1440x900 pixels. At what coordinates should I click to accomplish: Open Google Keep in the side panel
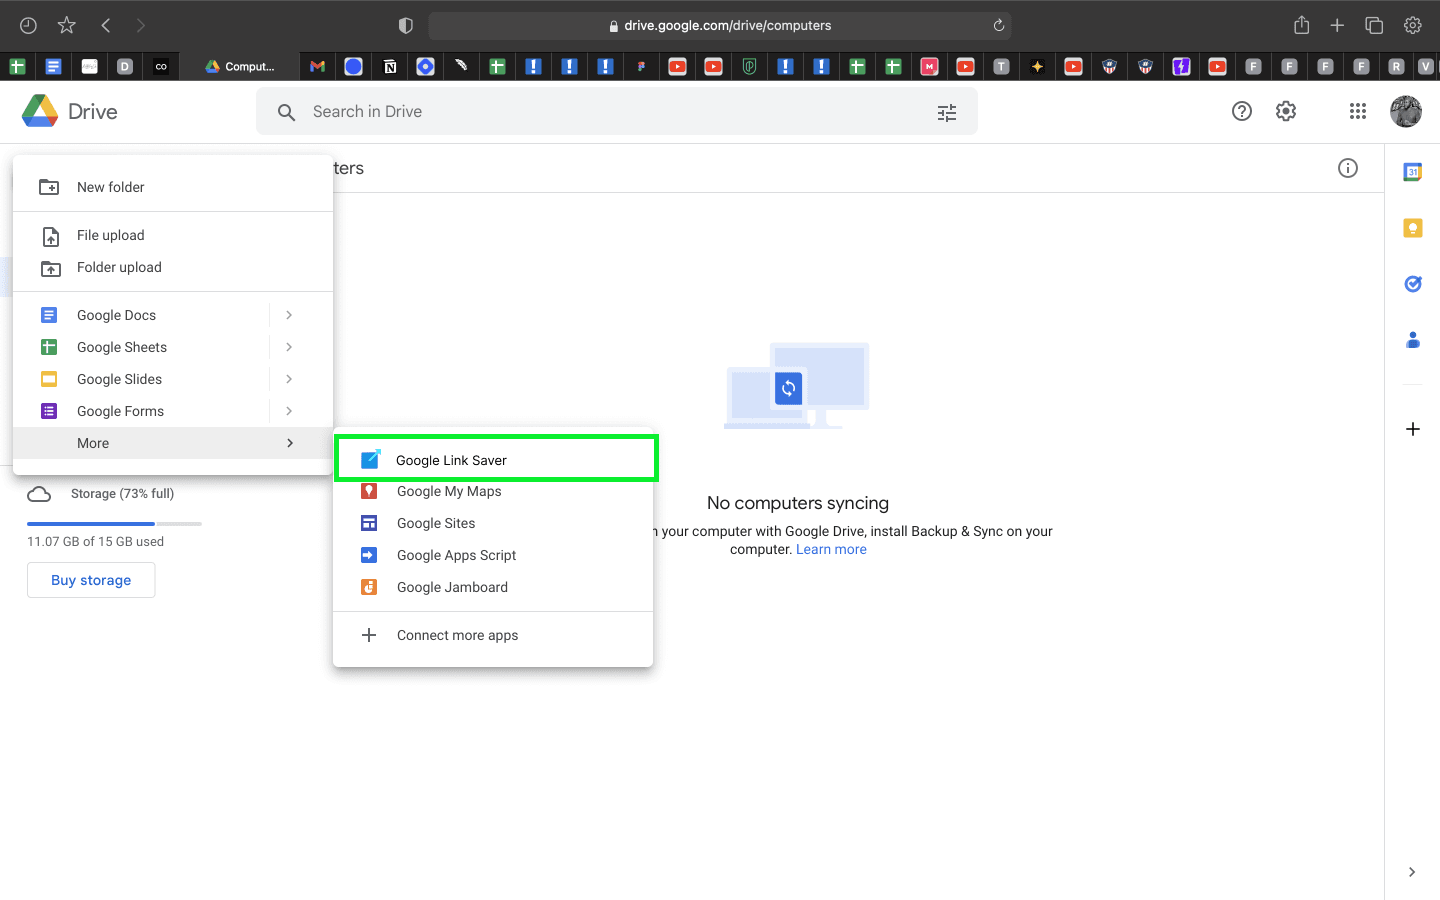coord(1412,228)
